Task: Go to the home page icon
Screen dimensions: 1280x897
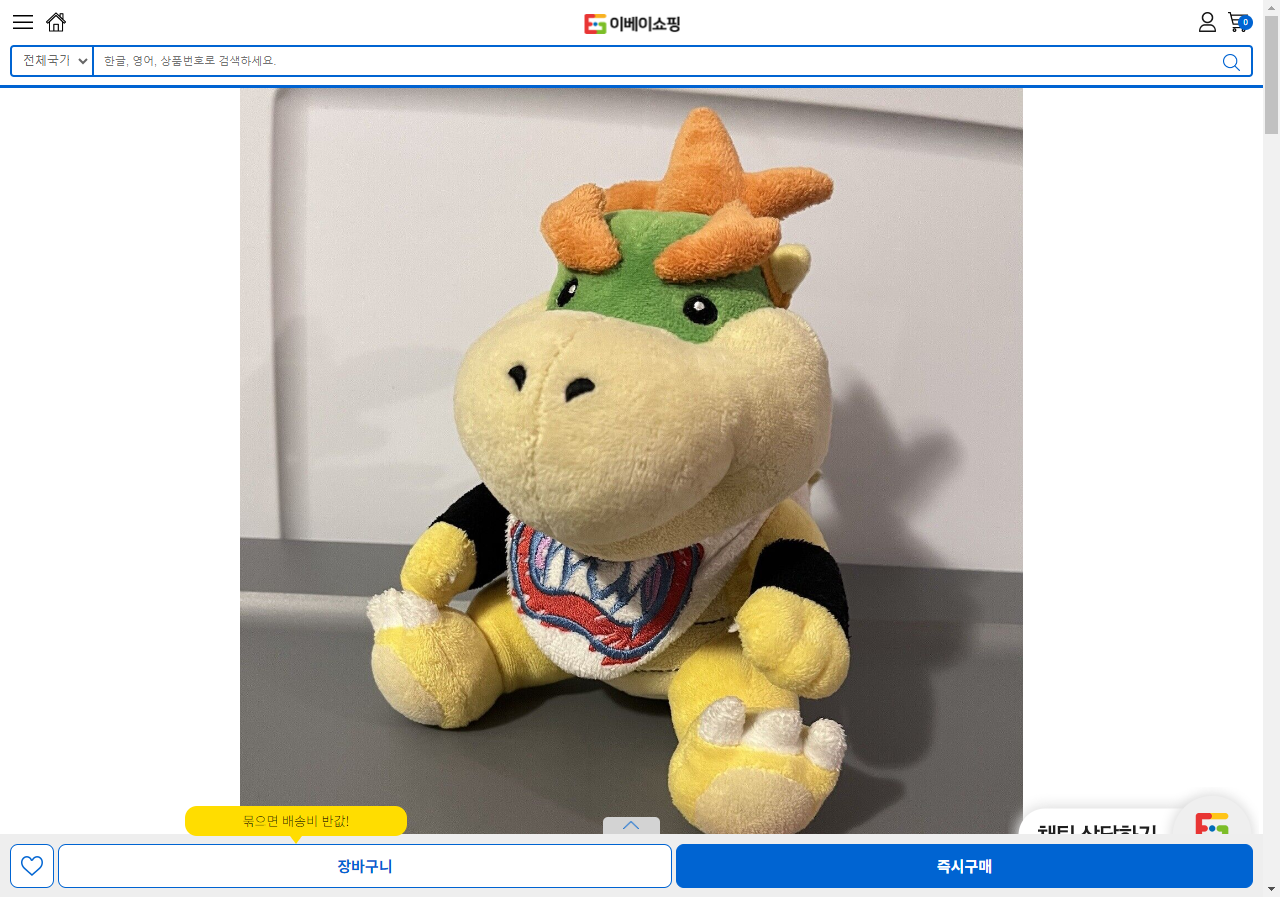Action: click(x=56, y=22)
